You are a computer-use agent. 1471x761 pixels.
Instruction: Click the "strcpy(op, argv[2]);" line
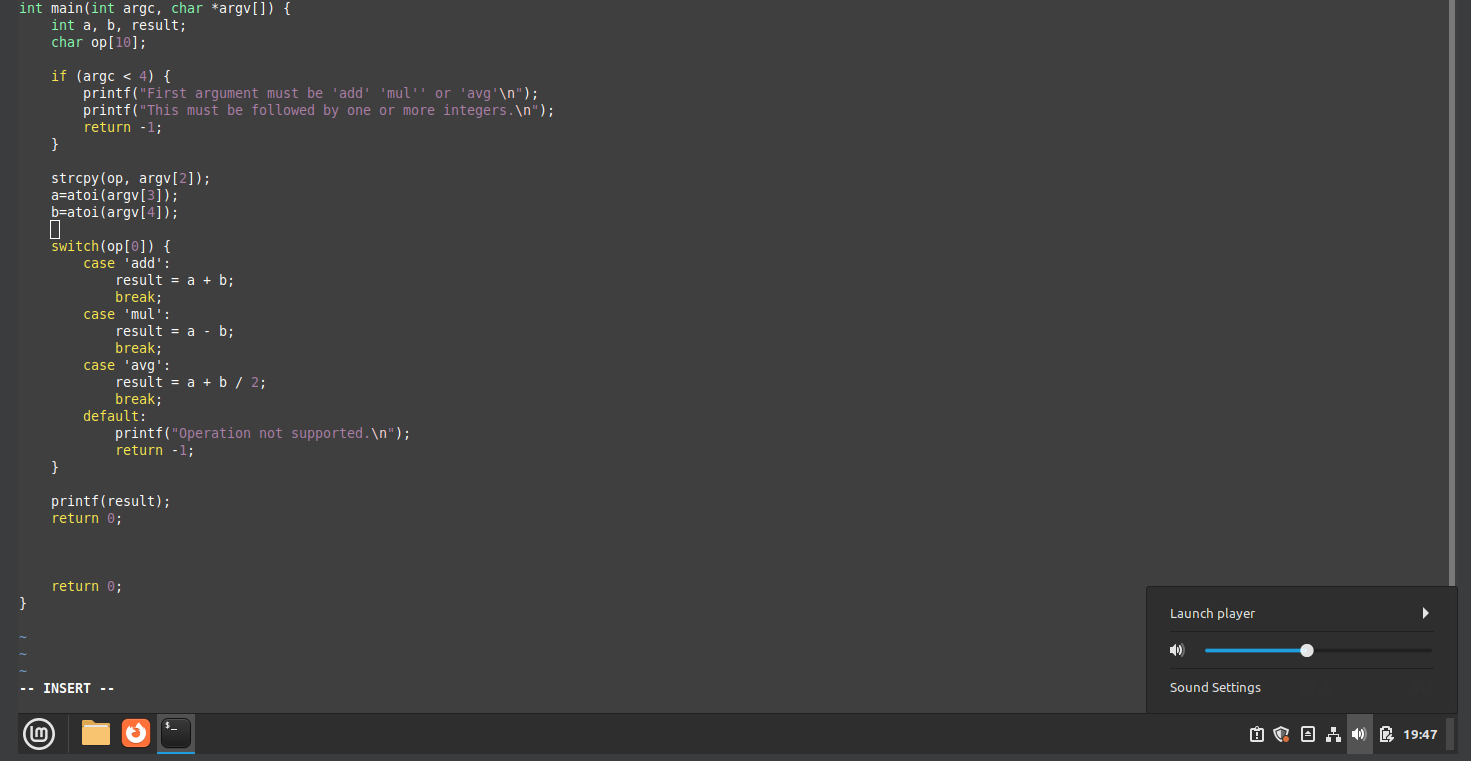coord(131,178)
